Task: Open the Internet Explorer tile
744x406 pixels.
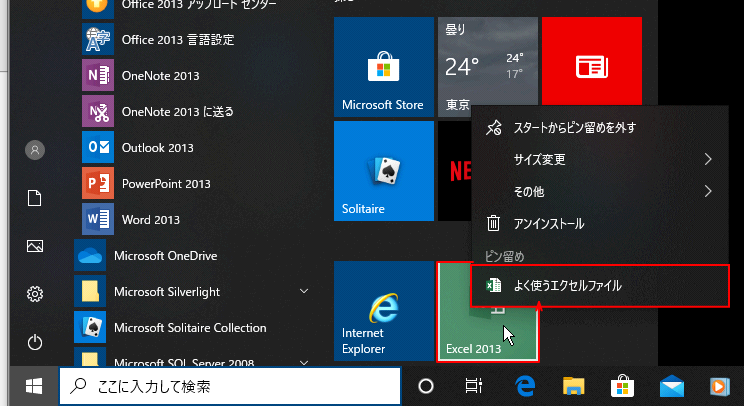Action: [384, 311]
